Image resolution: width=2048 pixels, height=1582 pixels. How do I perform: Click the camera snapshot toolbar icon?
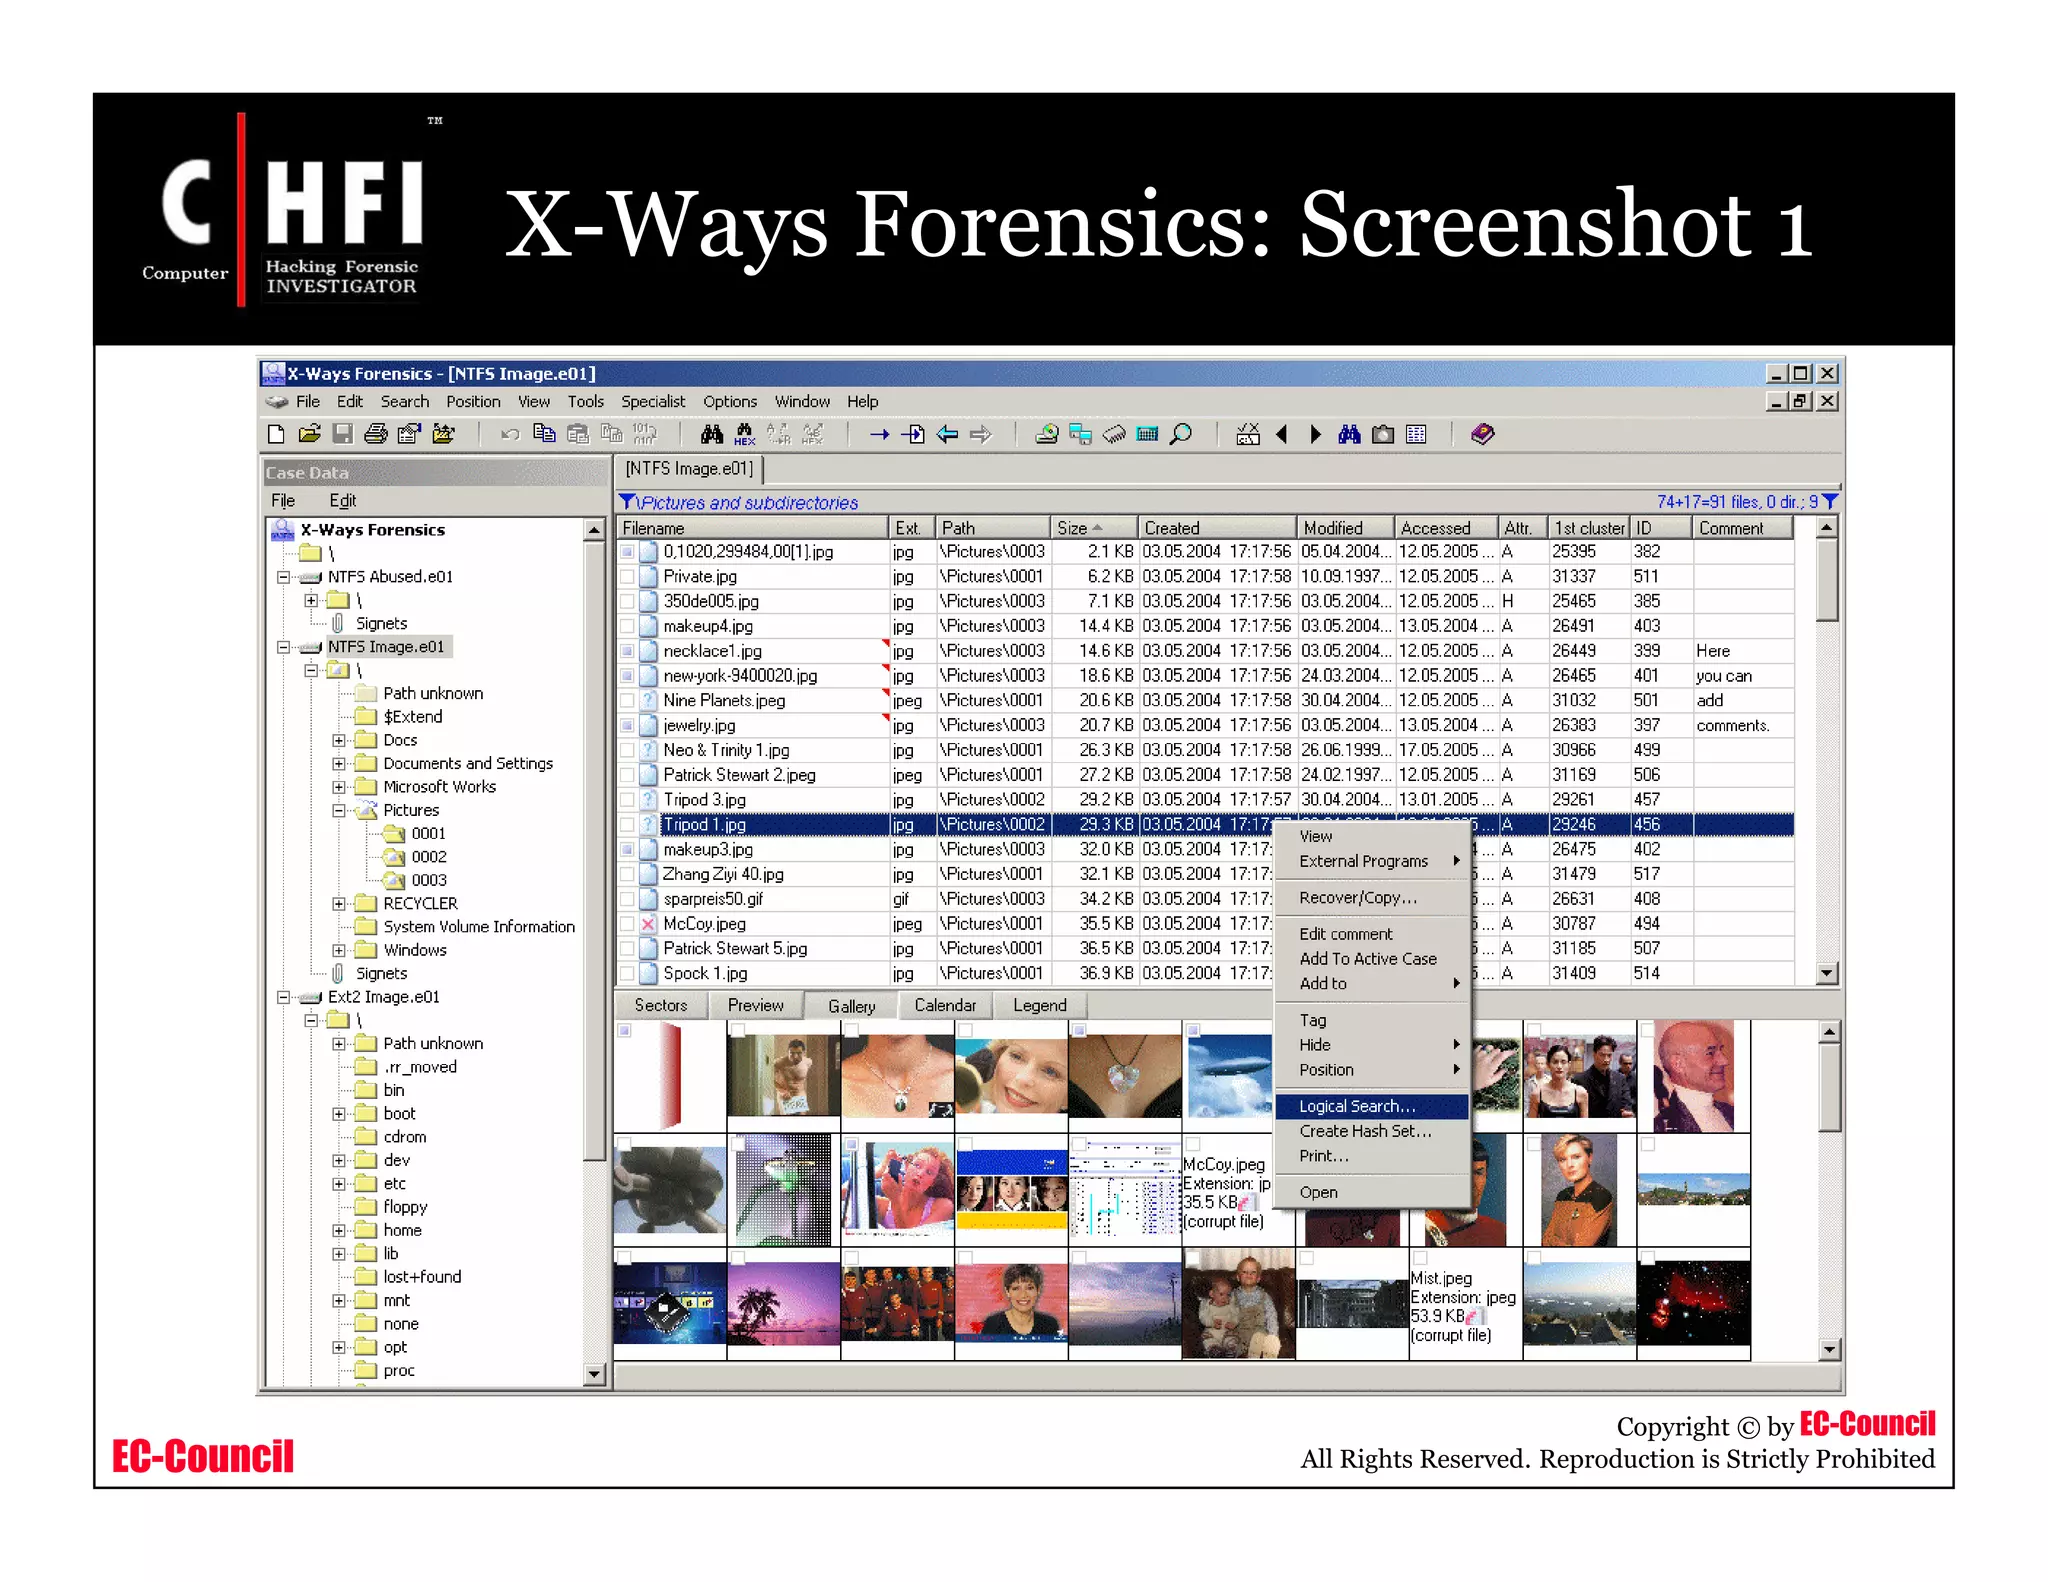[1383, 434]
